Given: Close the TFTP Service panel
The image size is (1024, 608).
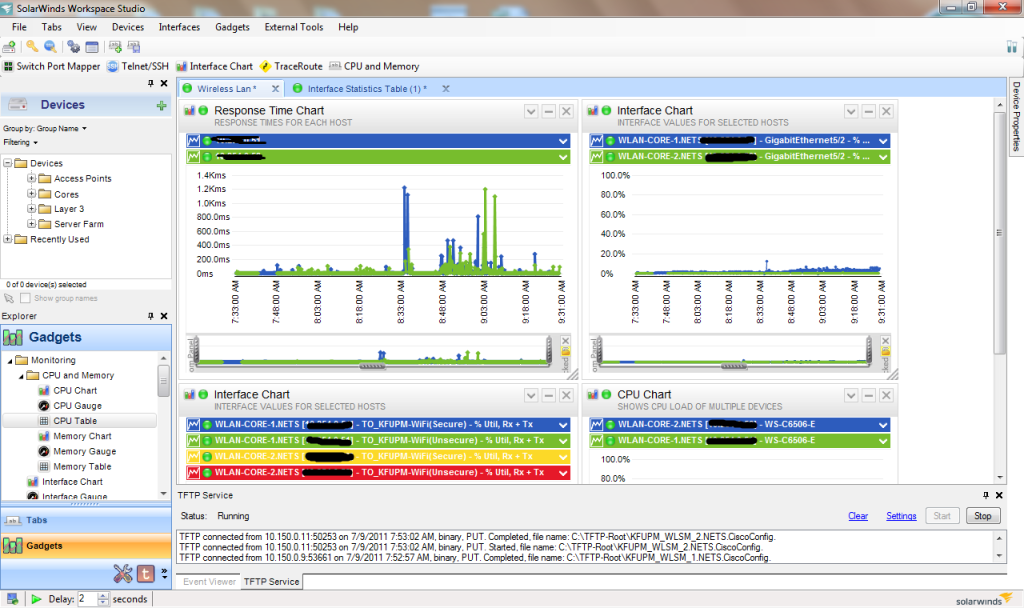Looking at the screenshot, I should point(999,495).
